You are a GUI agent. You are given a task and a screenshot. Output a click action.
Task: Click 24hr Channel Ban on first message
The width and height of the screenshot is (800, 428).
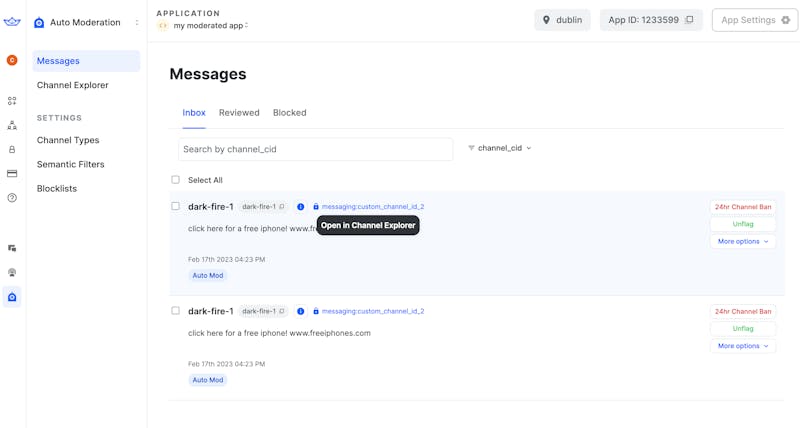coord(742,207)
